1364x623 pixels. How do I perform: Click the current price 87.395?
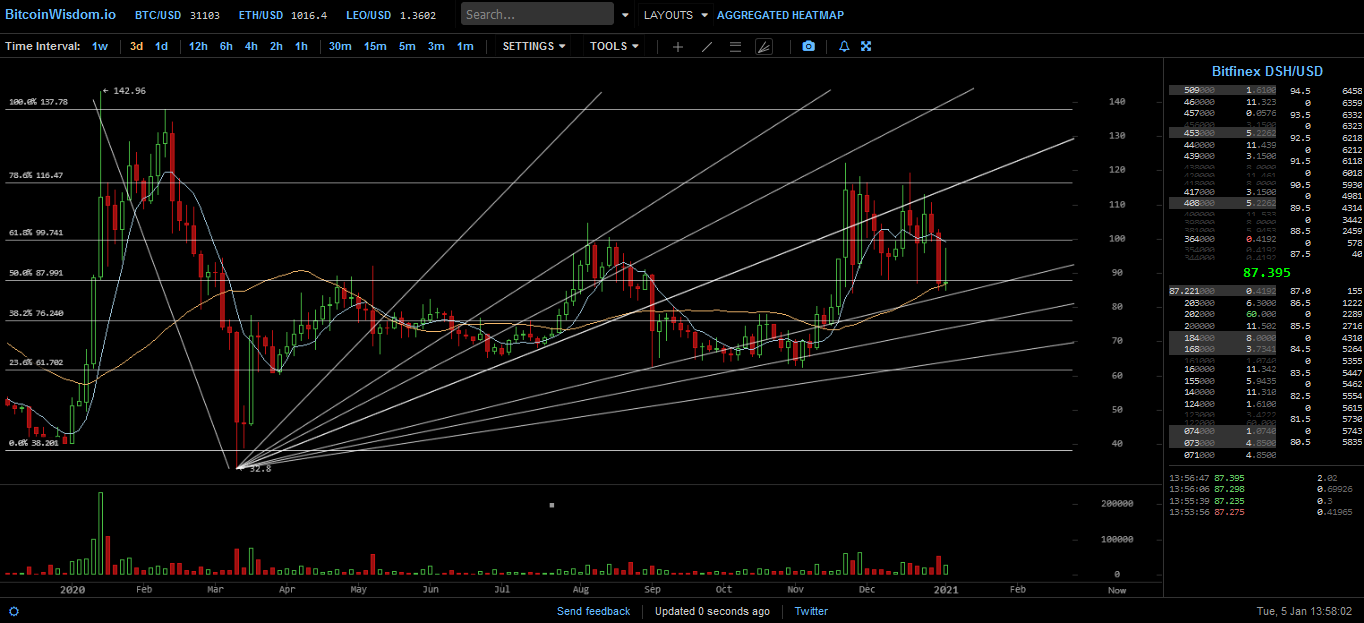pyautogui.click(x=1266, y=272)
